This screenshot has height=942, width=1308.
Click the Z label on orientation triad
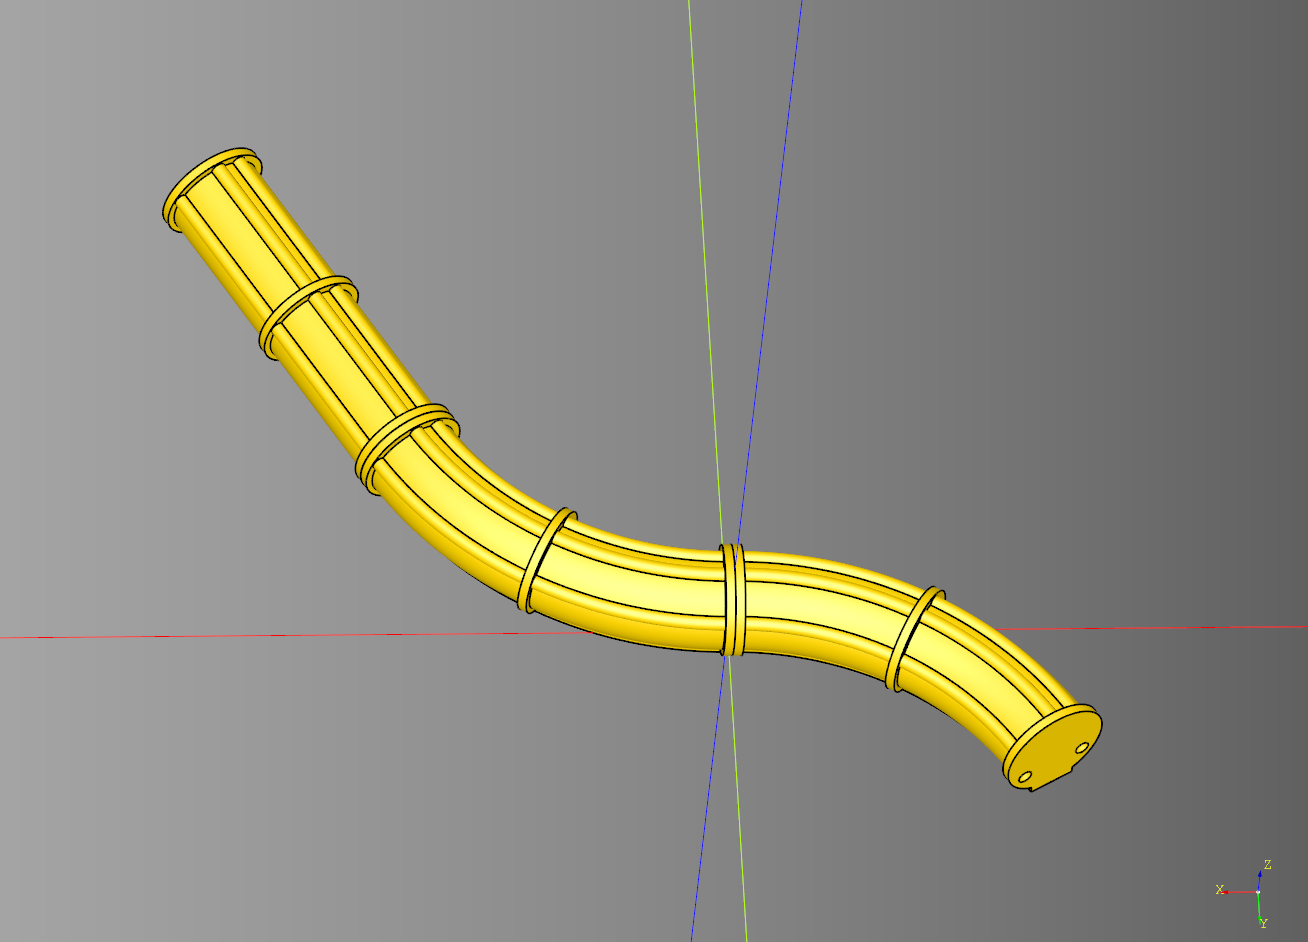coord(1267,864)
